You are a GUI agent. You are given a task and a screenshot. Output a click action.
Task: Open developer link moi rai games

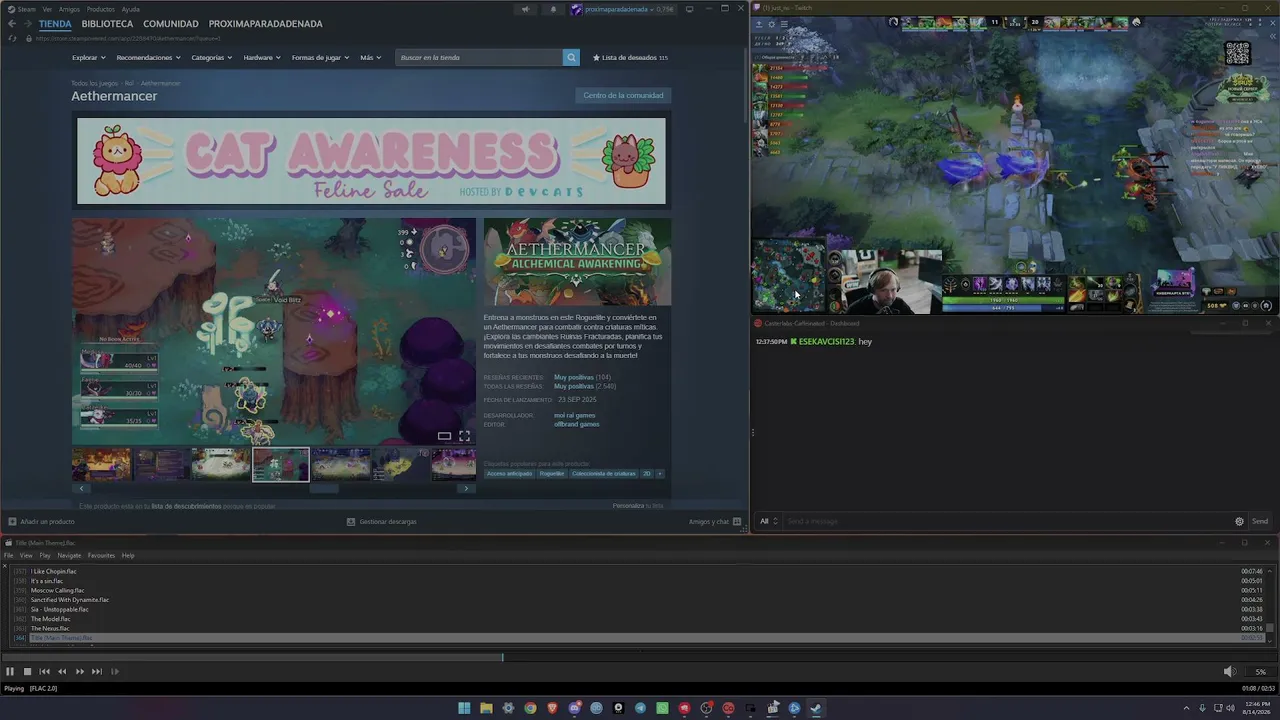pyautogui.click(x=575, y=415)
